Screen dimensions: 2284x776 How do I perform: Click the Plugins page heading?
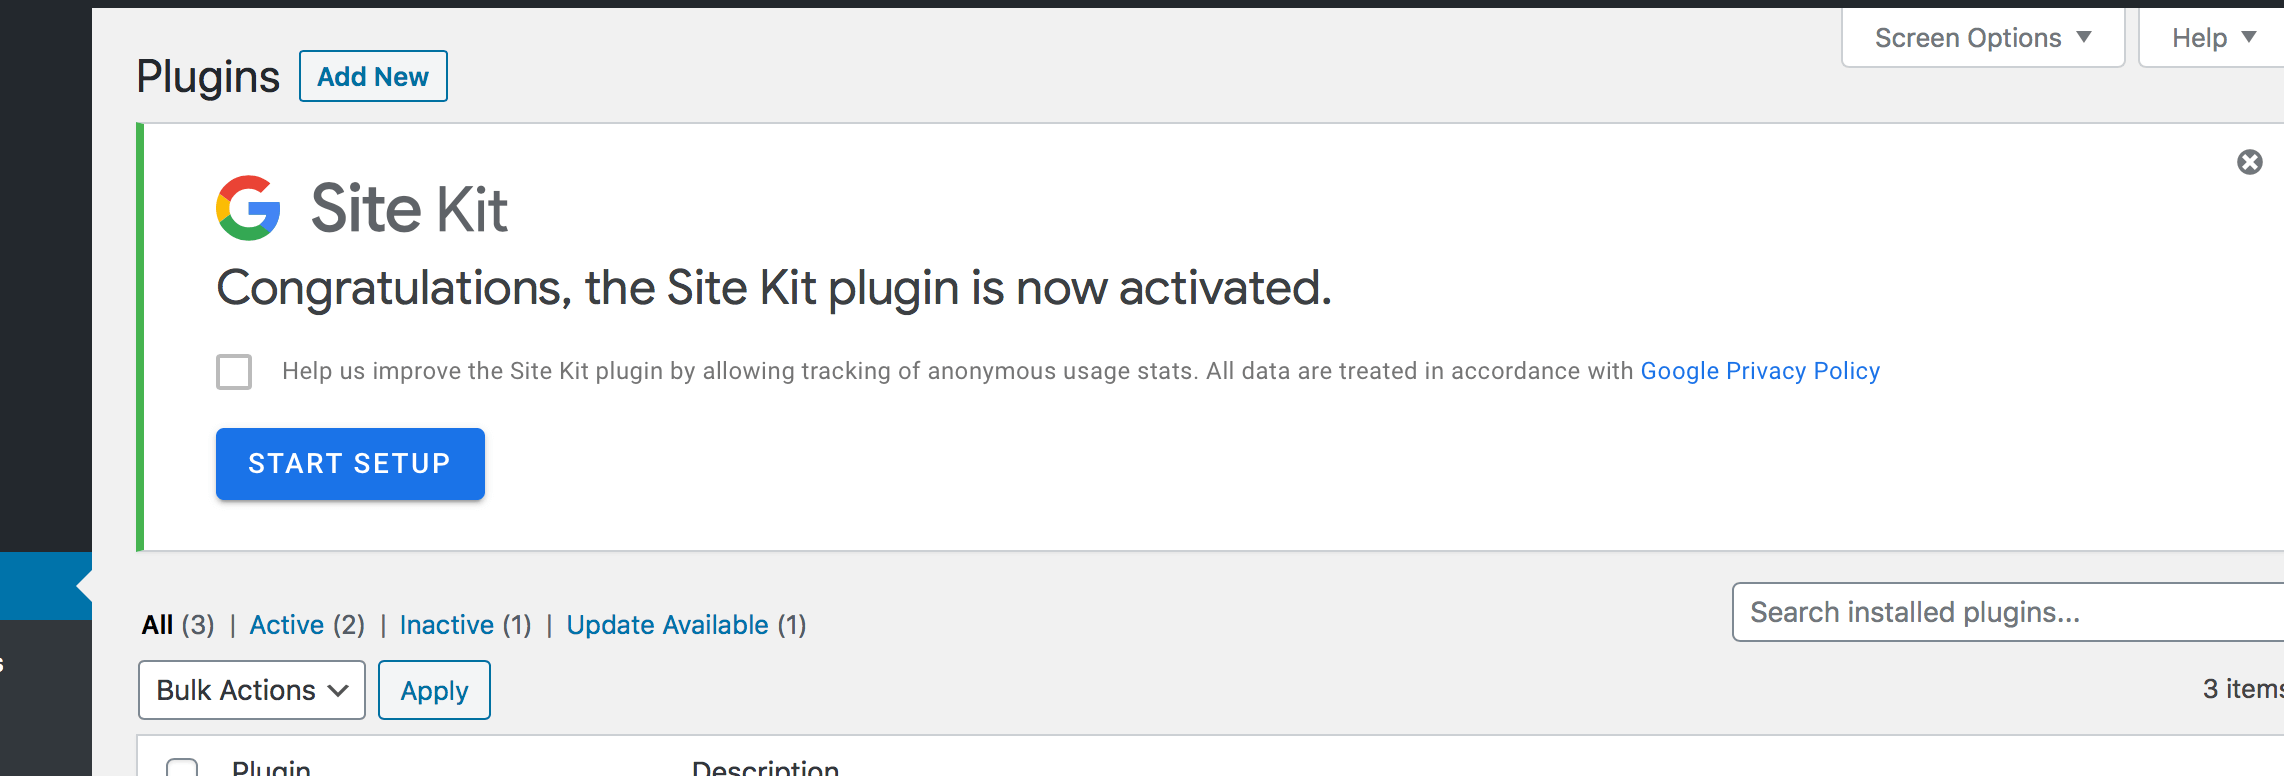tap(208, 75)
